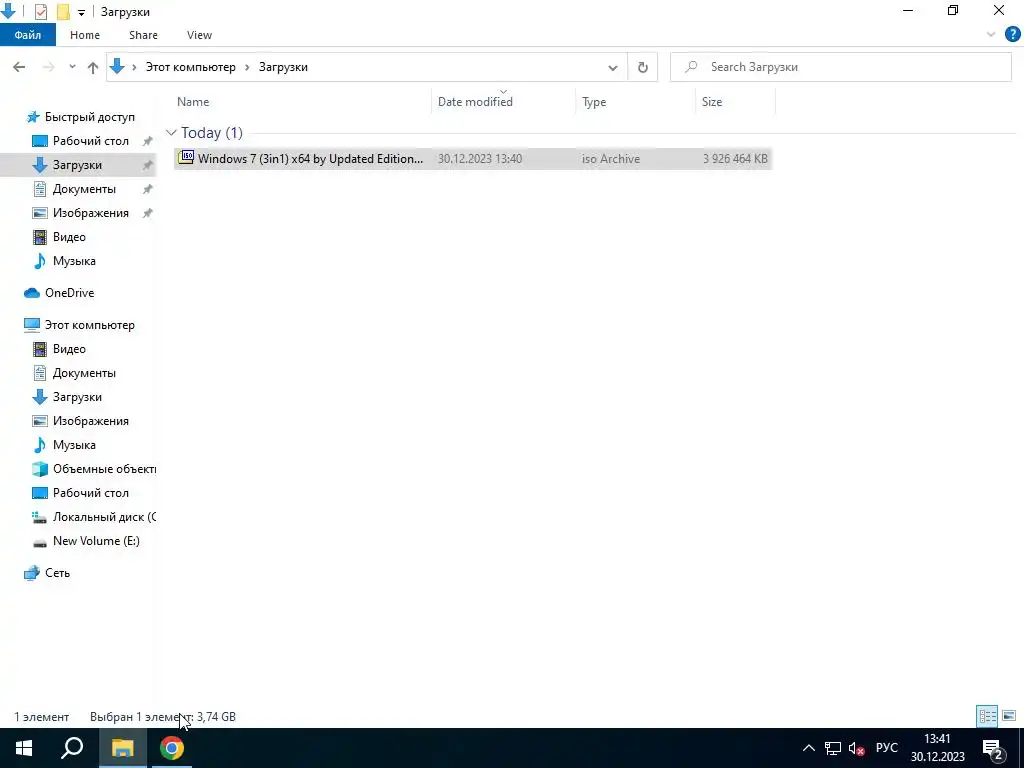
Task: Sort by the Name column
Action: [x=303, y=102]
